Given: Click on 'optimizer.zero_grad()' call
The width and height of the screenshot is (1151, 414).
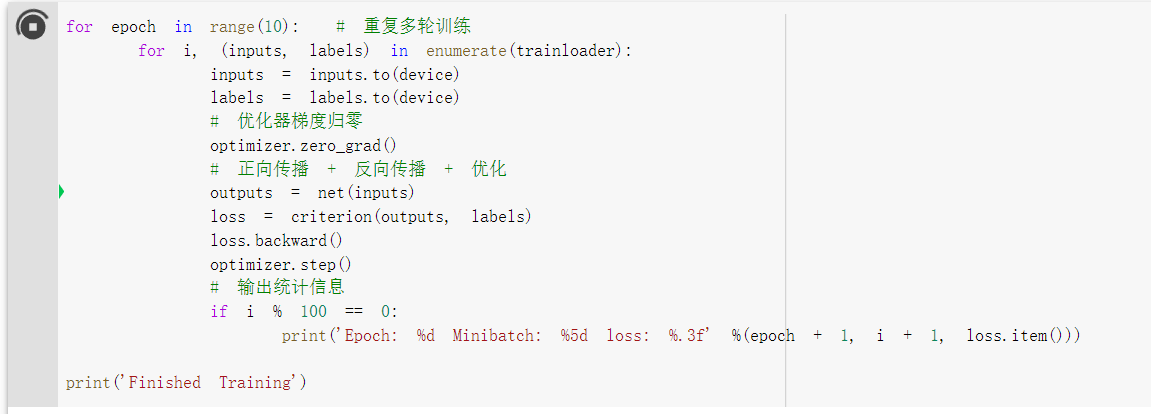Looking at the screenshot, I should (303, 145).
